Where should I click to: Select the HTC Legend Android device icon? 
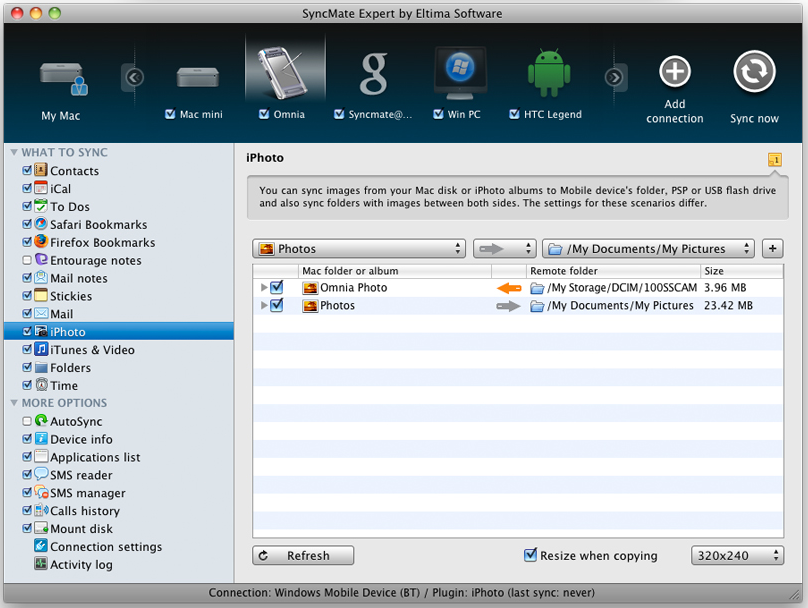[x=548, y=73]
